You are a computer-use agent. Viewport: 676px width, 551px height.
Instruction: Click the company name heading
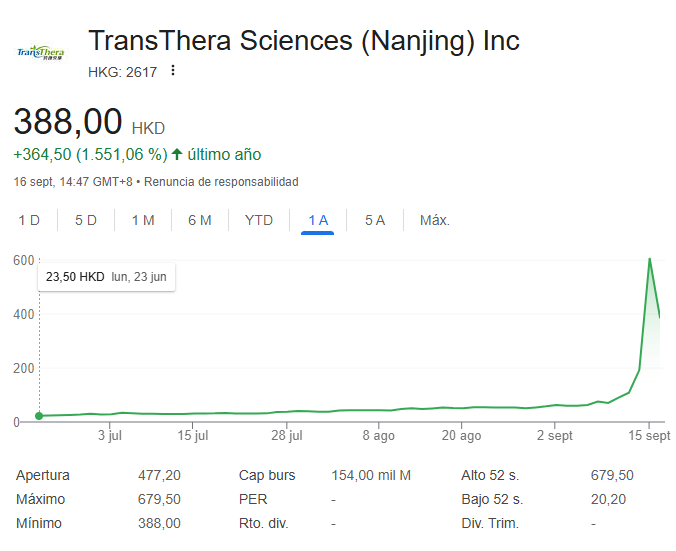[304, 41]
